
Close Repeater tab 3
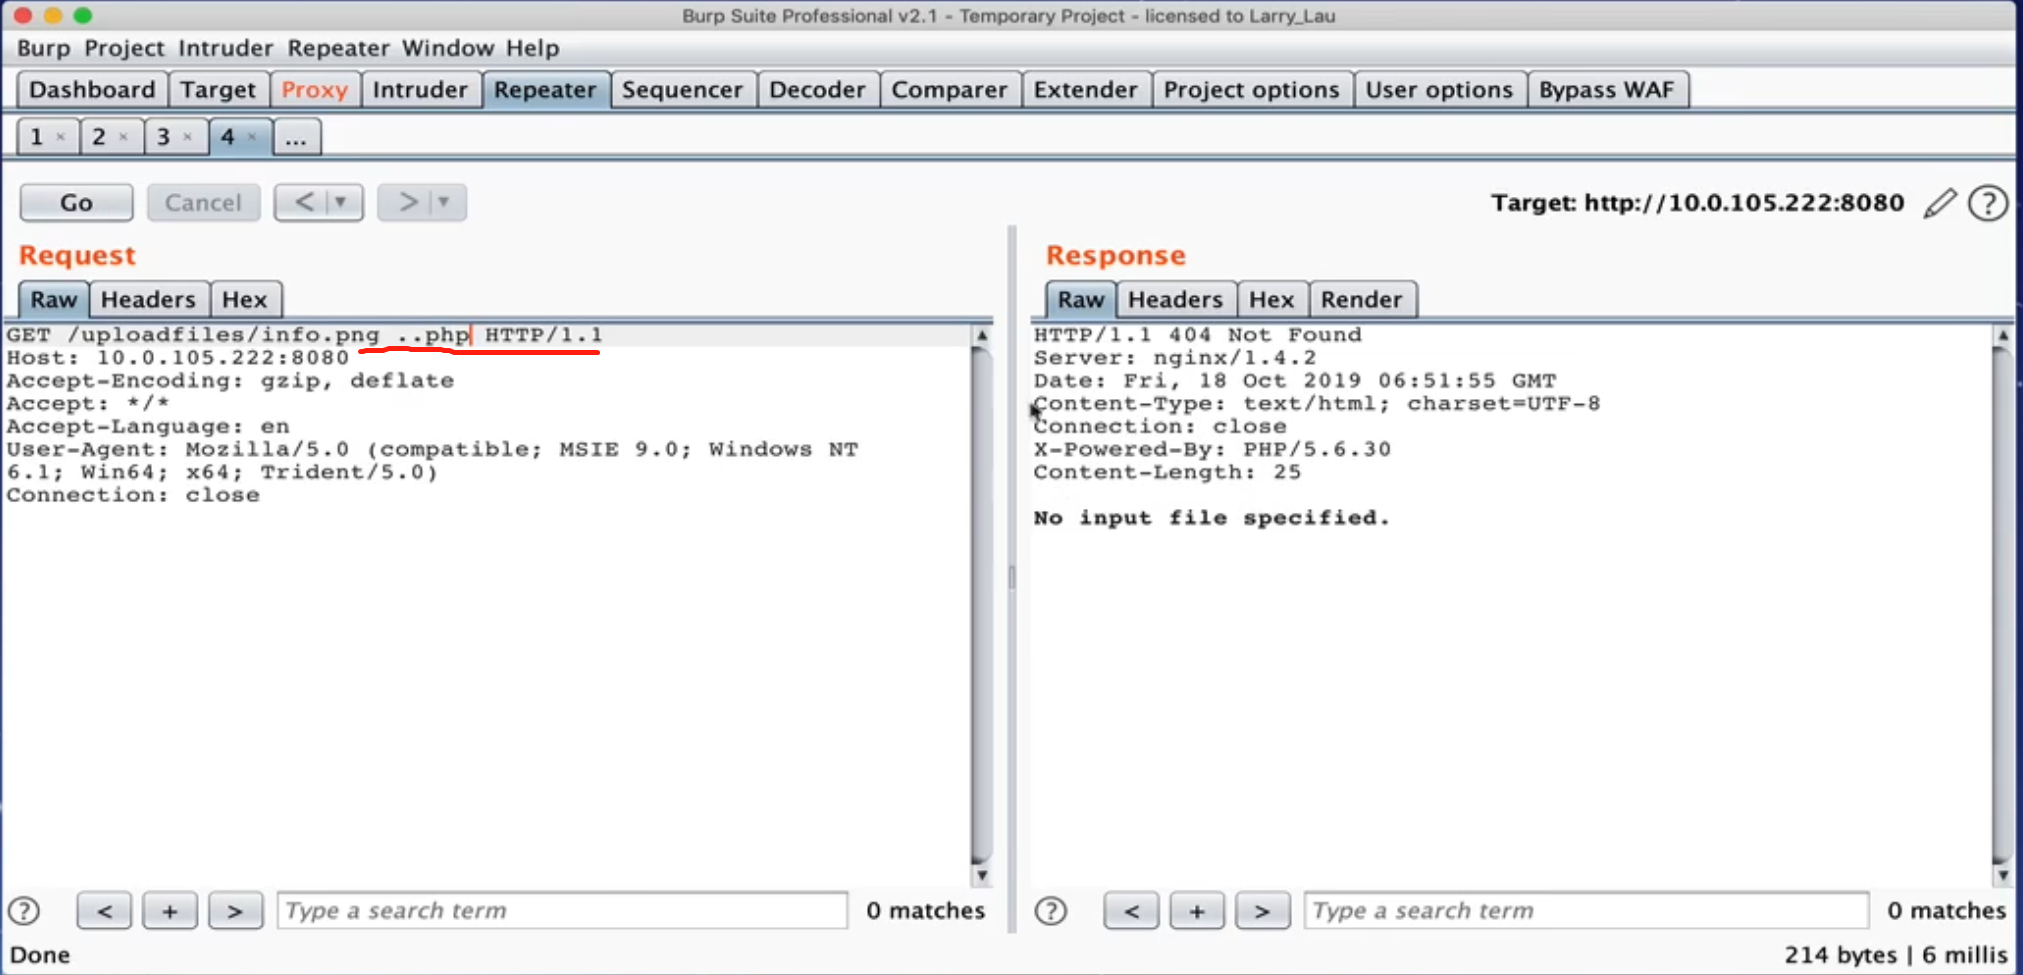point(188,137)
